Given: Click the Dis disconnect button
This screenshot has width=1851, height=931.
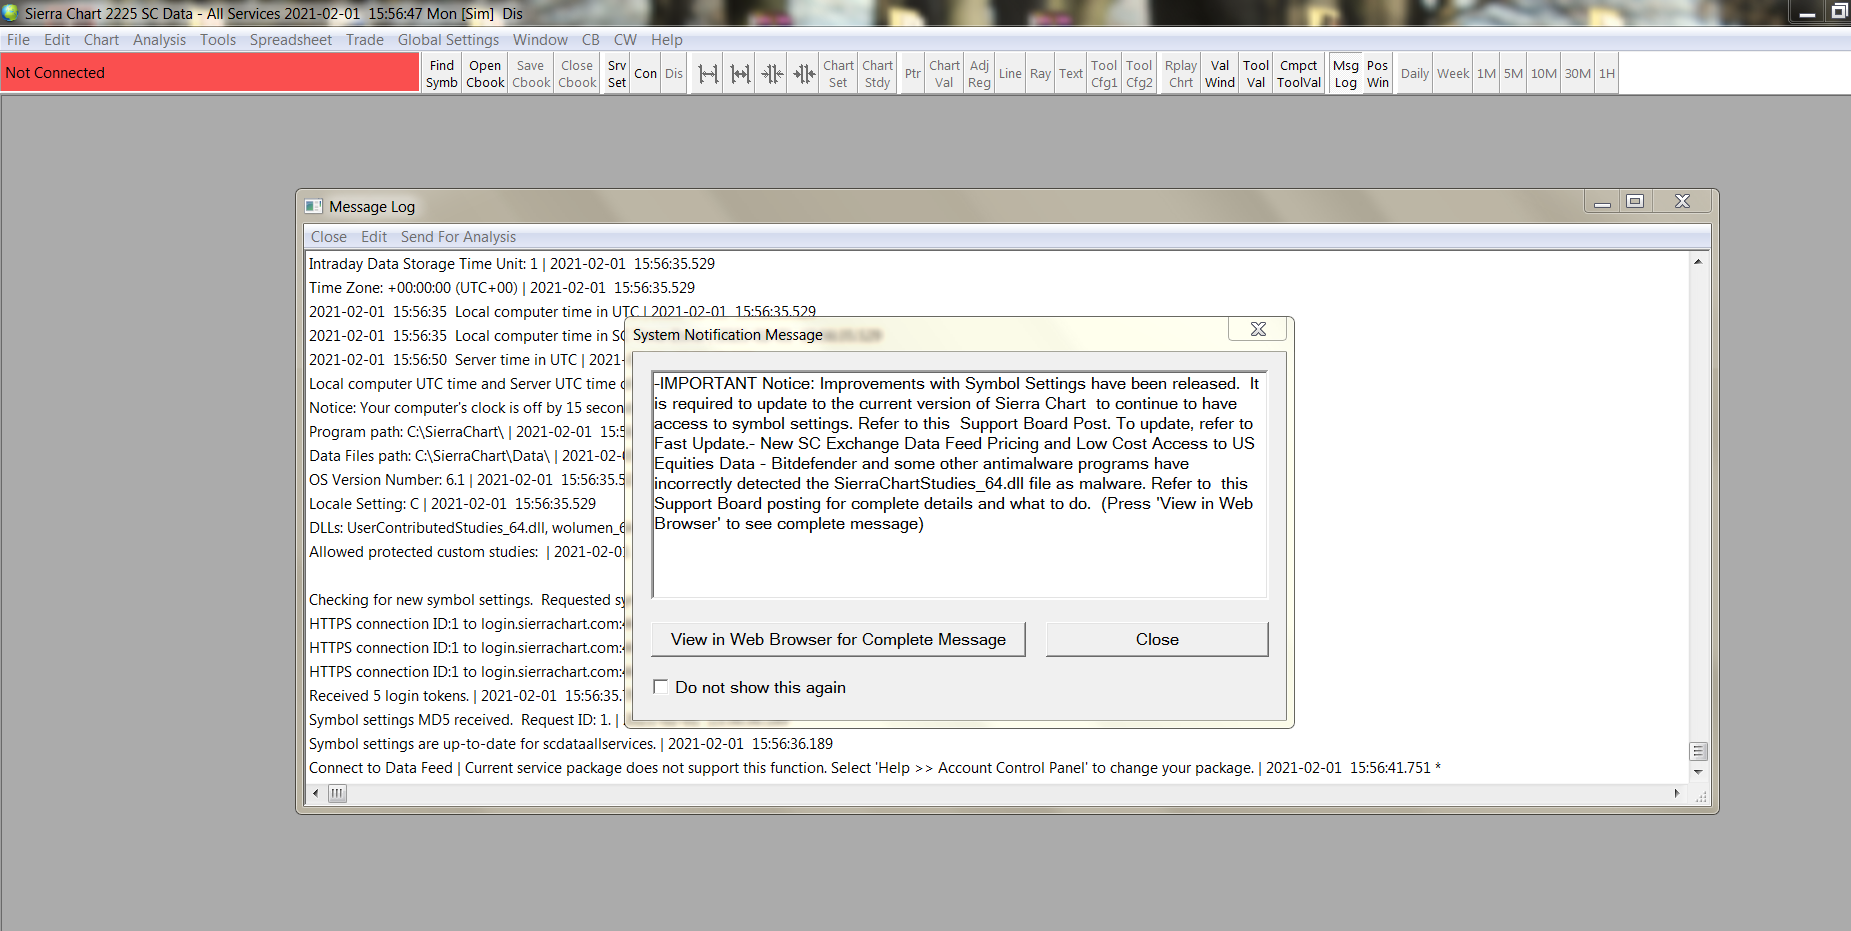Looking at the screenshot, I should point(674,74).
